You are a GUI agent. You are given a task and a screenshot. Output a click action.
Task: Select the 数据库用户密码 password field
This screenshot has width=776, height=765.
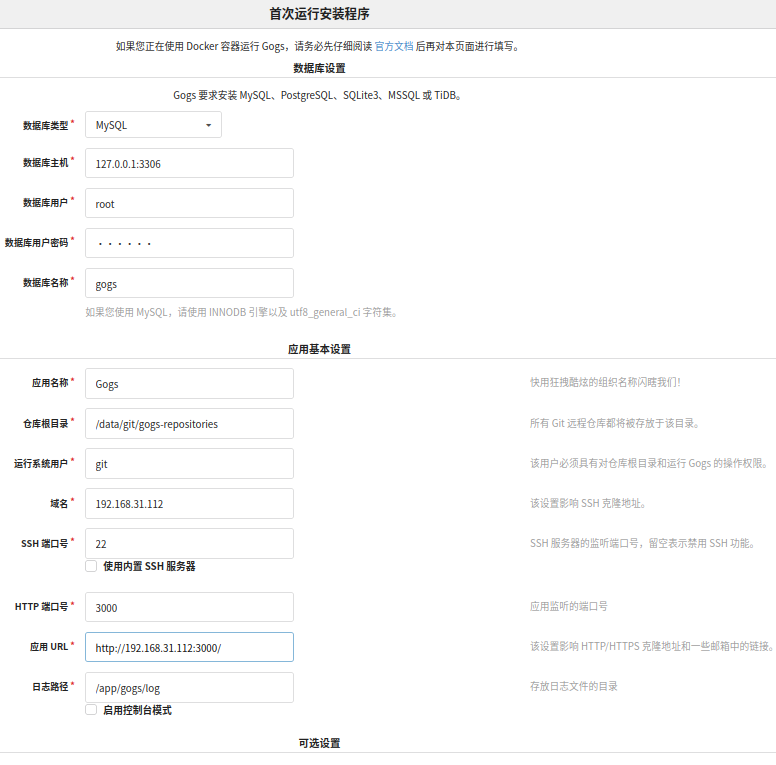click(x=190, y=243)
